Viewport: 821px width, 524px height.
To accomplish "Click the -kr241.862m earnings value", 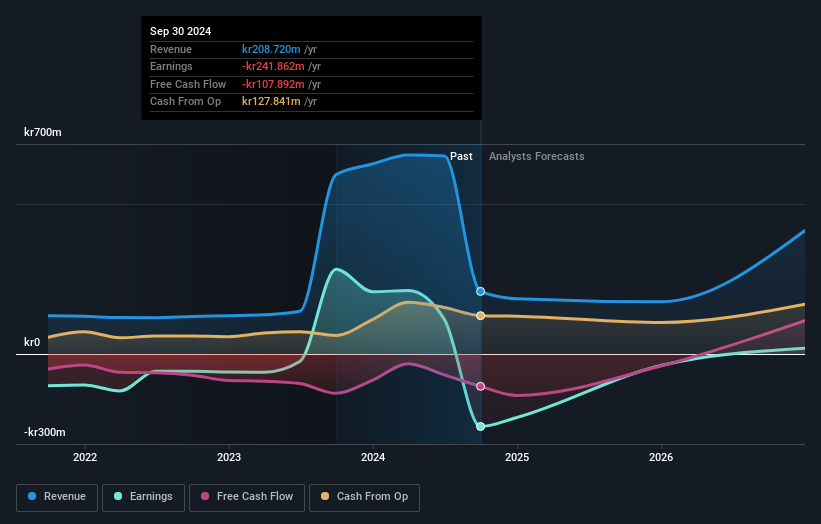I will click(273, 66).
